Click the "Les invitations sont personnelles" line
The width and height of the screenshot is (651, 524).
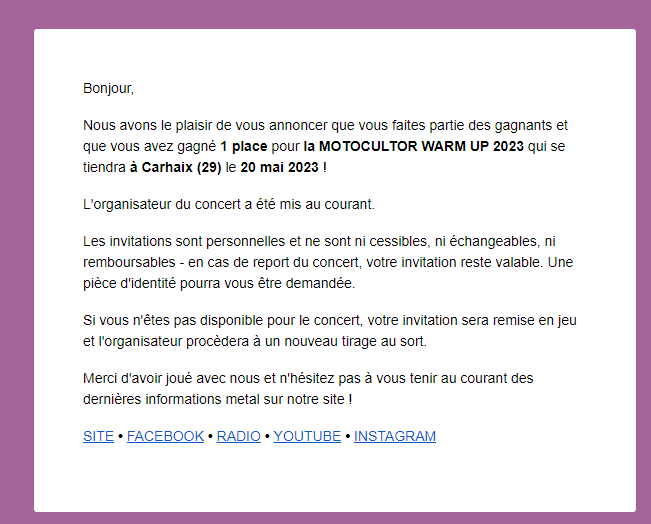[319, 241]
